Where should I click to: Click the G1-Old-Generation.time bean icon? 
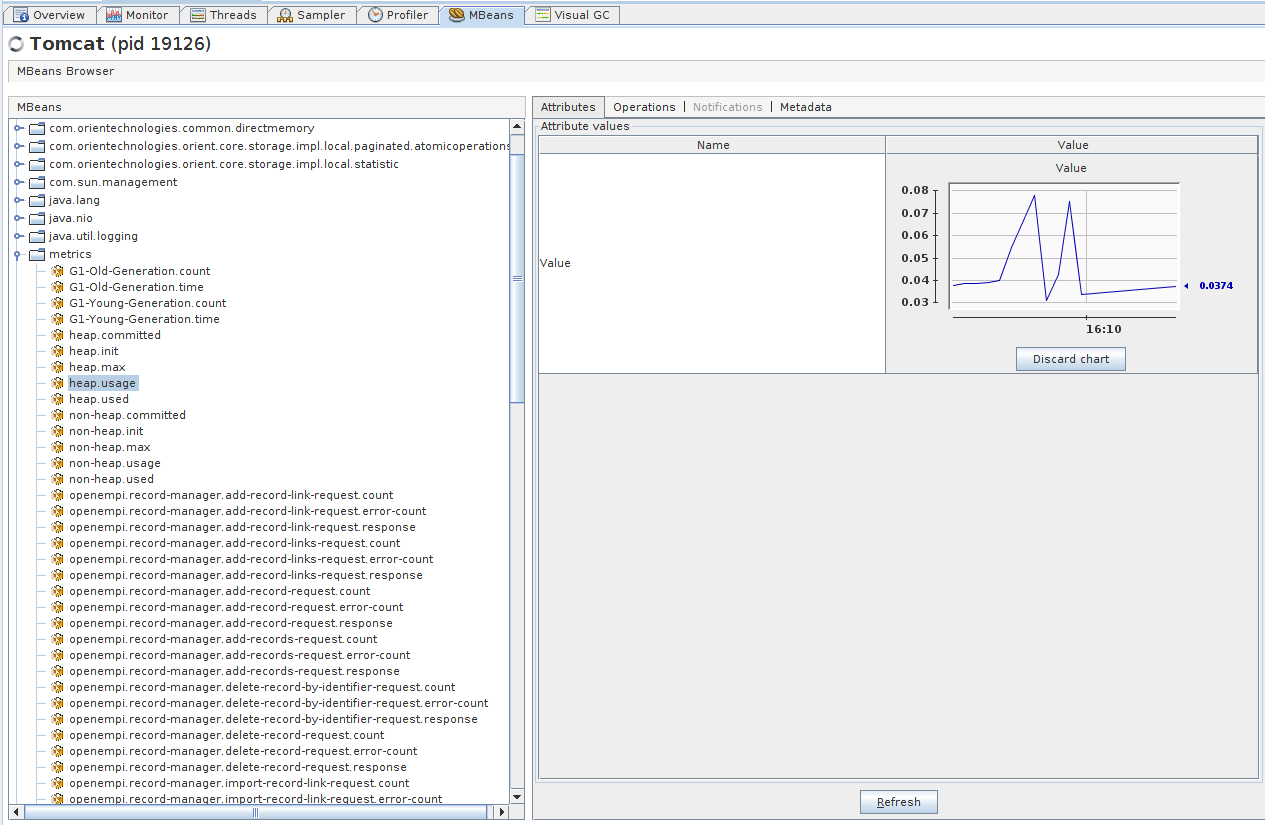(58, 287)
